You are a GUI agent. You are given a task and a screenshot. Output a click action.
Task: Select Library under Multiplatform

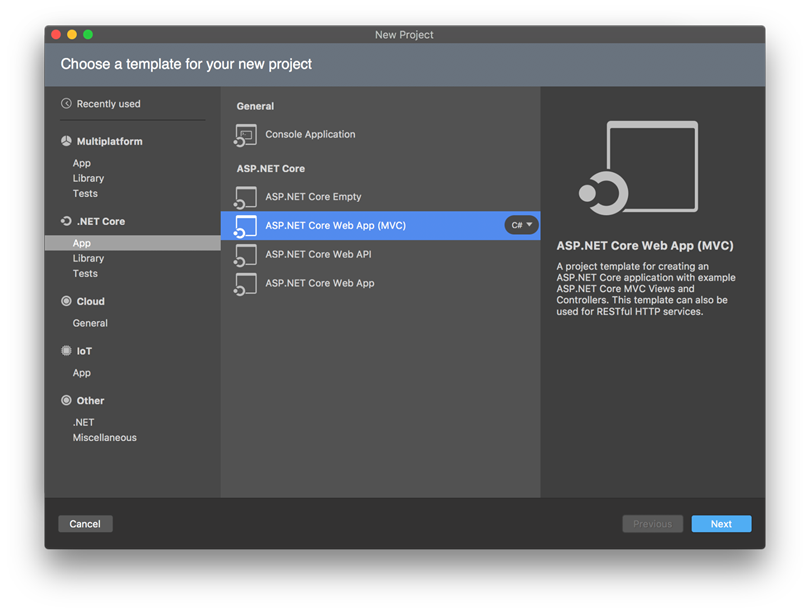click(x=88, y=178)
